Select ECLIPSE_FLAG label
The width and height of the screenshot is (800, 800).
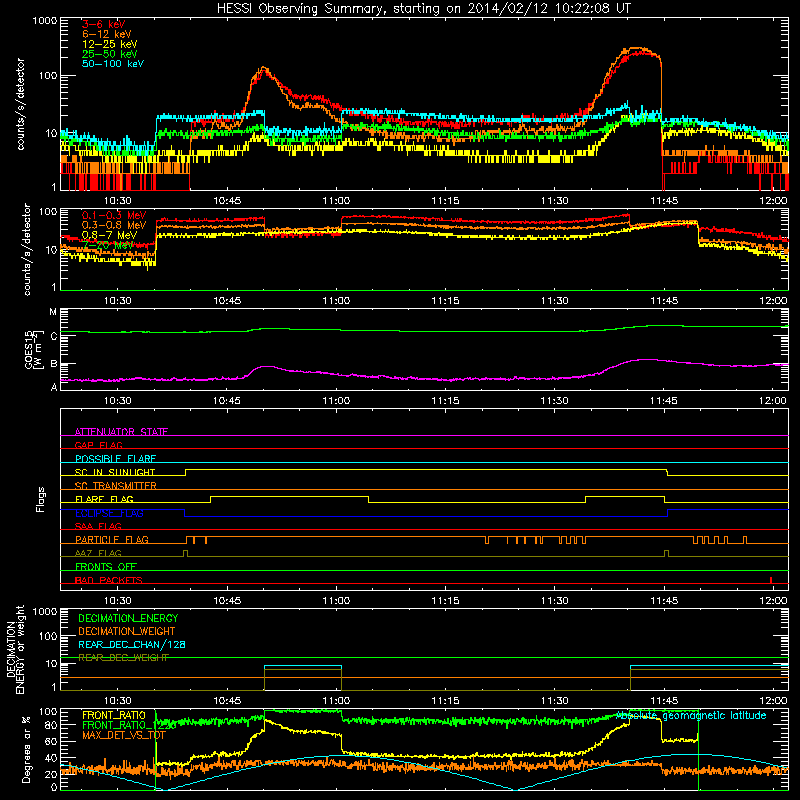coord(109,513)
